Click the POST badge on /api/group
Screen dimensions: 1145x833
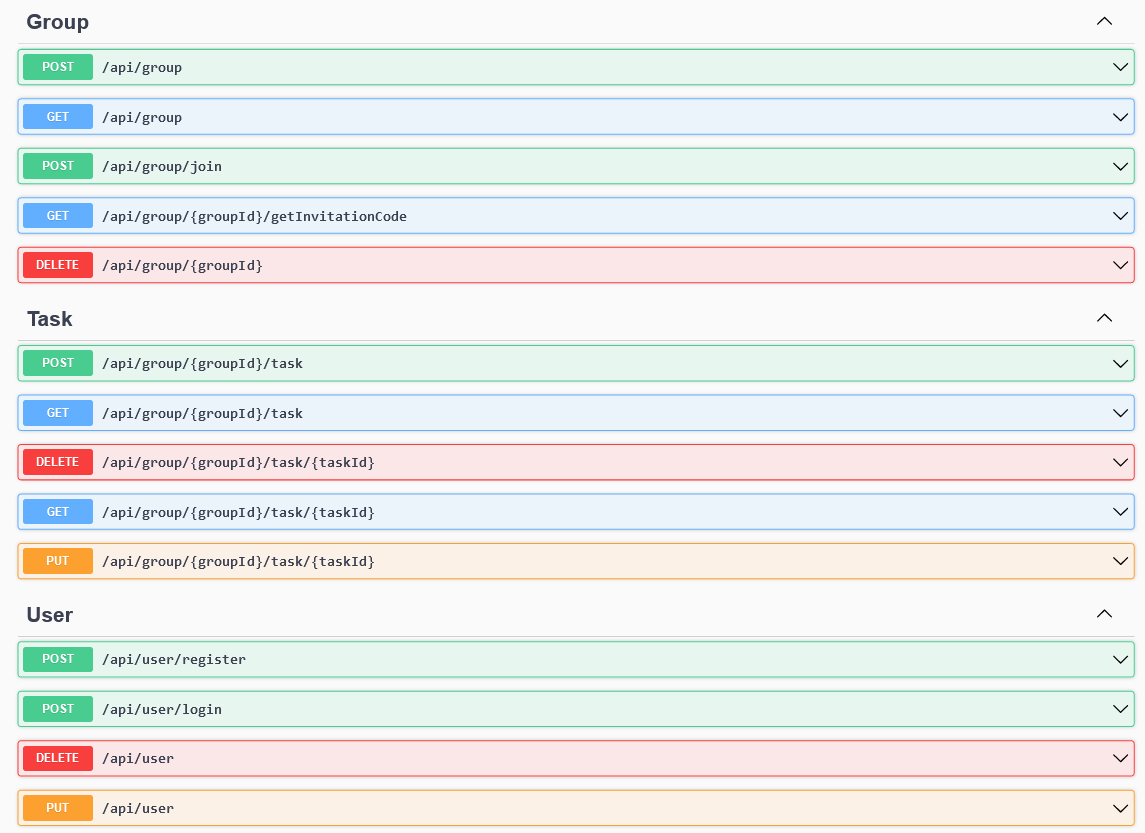[57, 67]
